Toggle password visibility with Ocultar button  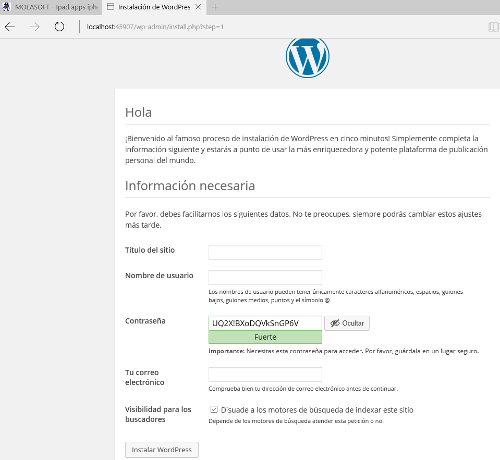click(347, 323)
